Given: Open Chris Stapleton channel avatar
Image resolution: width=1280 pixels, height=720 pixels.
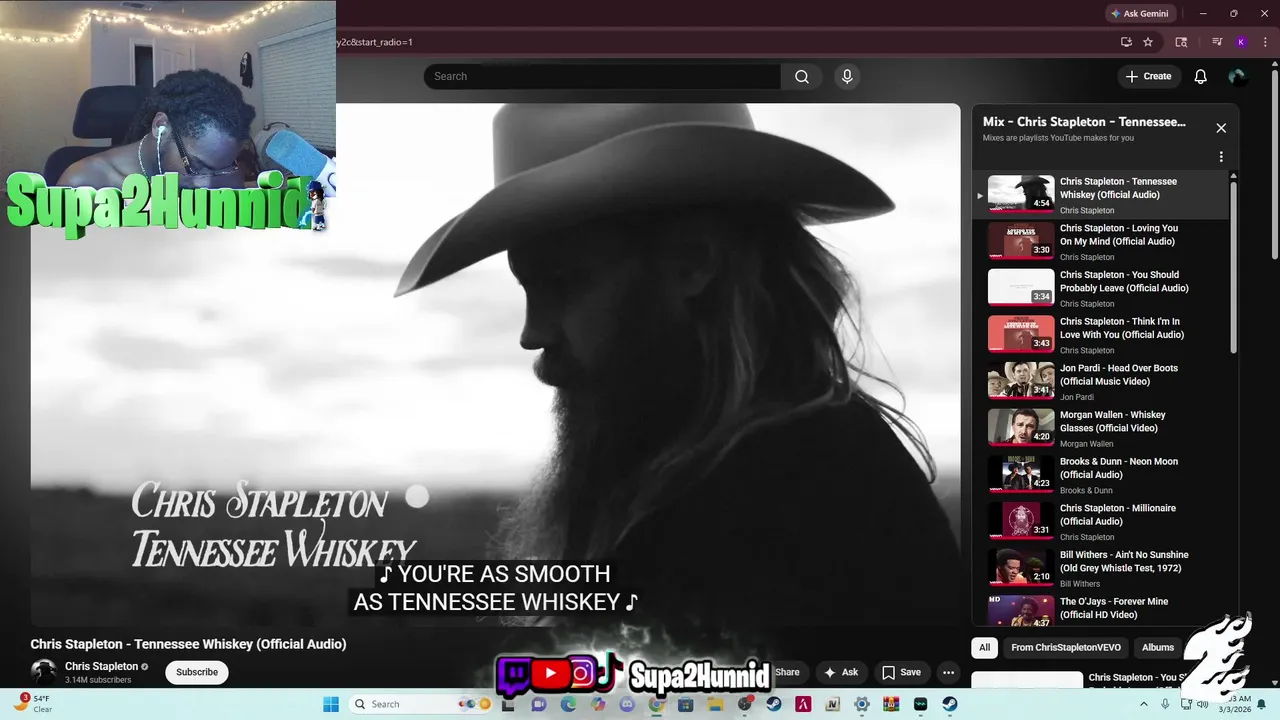Looking at the screenshot, I should tap(43, 672).
